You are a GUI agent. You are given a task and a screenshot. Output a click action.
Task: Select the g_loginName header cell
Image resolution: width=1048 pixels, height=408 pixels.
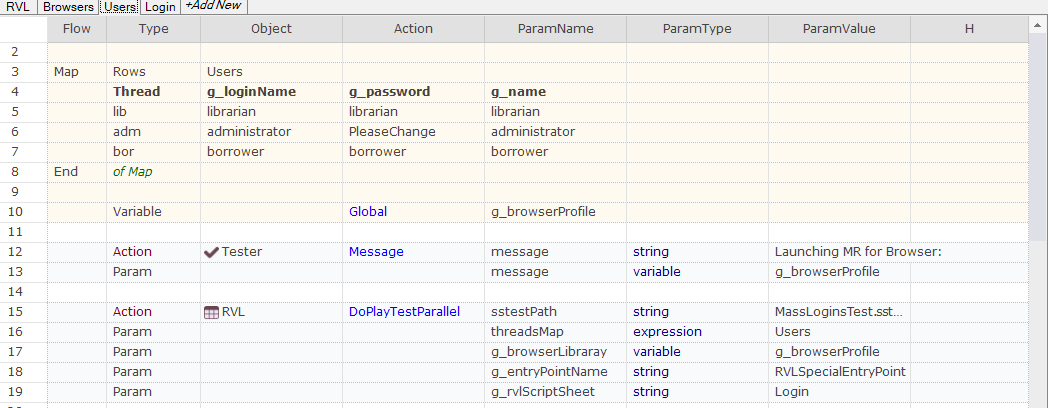pyautogui.click(x=272, y=92)
